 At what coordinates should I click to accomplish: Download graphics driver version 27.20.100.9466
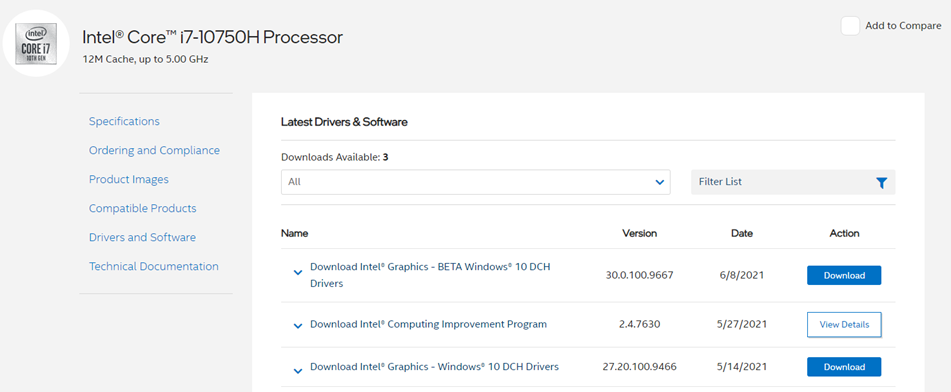[x=844, y=367]
